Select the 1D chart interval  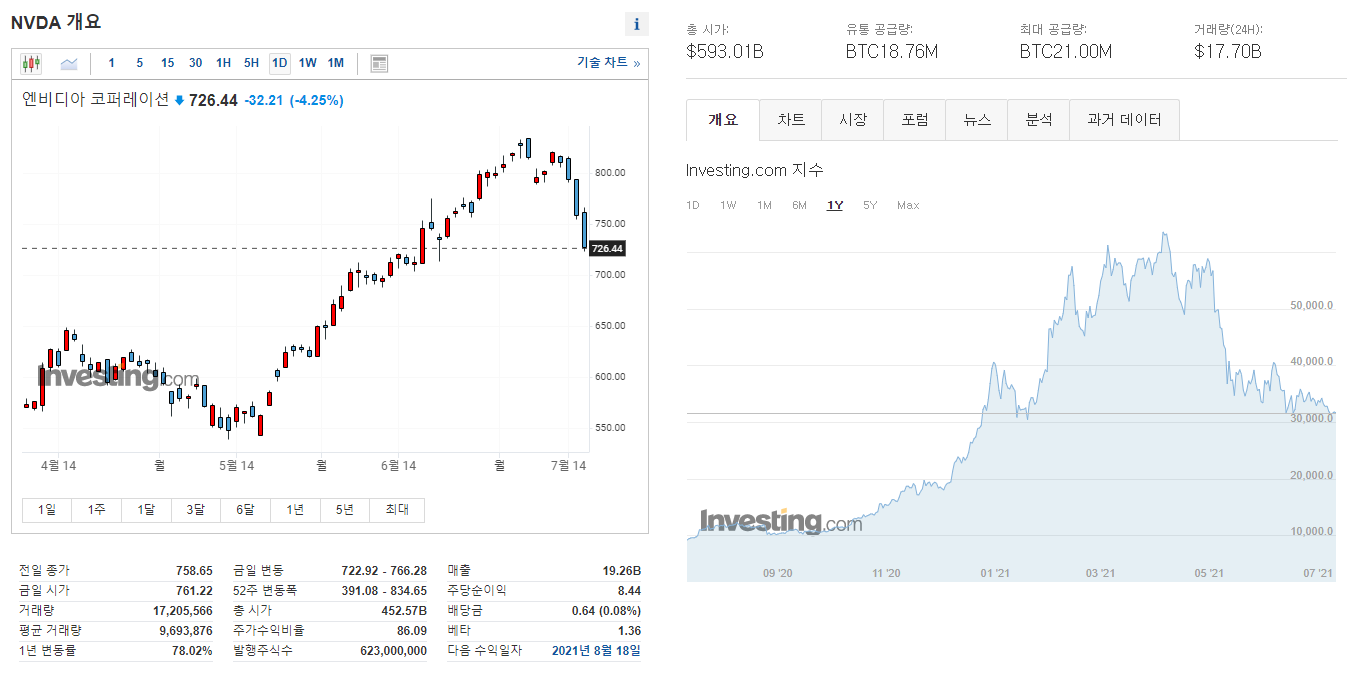pos(279,63)
